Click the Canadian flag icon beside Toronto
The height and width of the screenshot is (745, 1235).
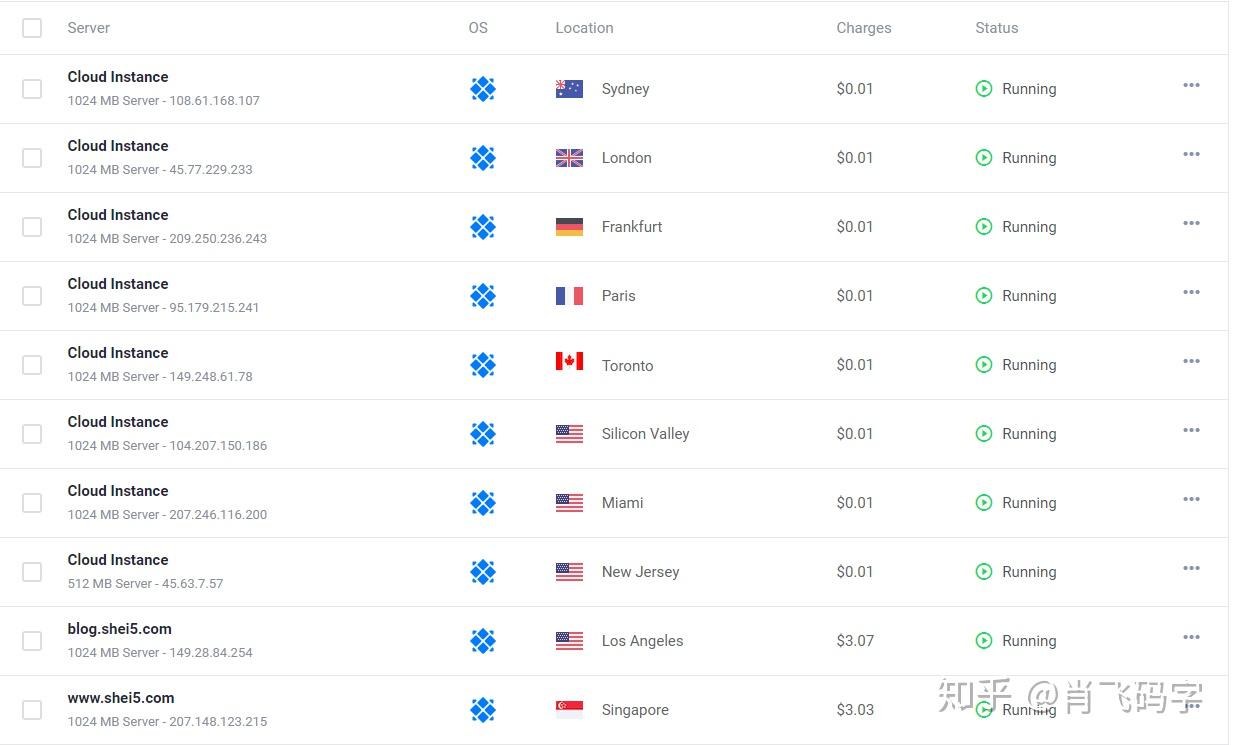pyautogui.click(x=569, y=362)
